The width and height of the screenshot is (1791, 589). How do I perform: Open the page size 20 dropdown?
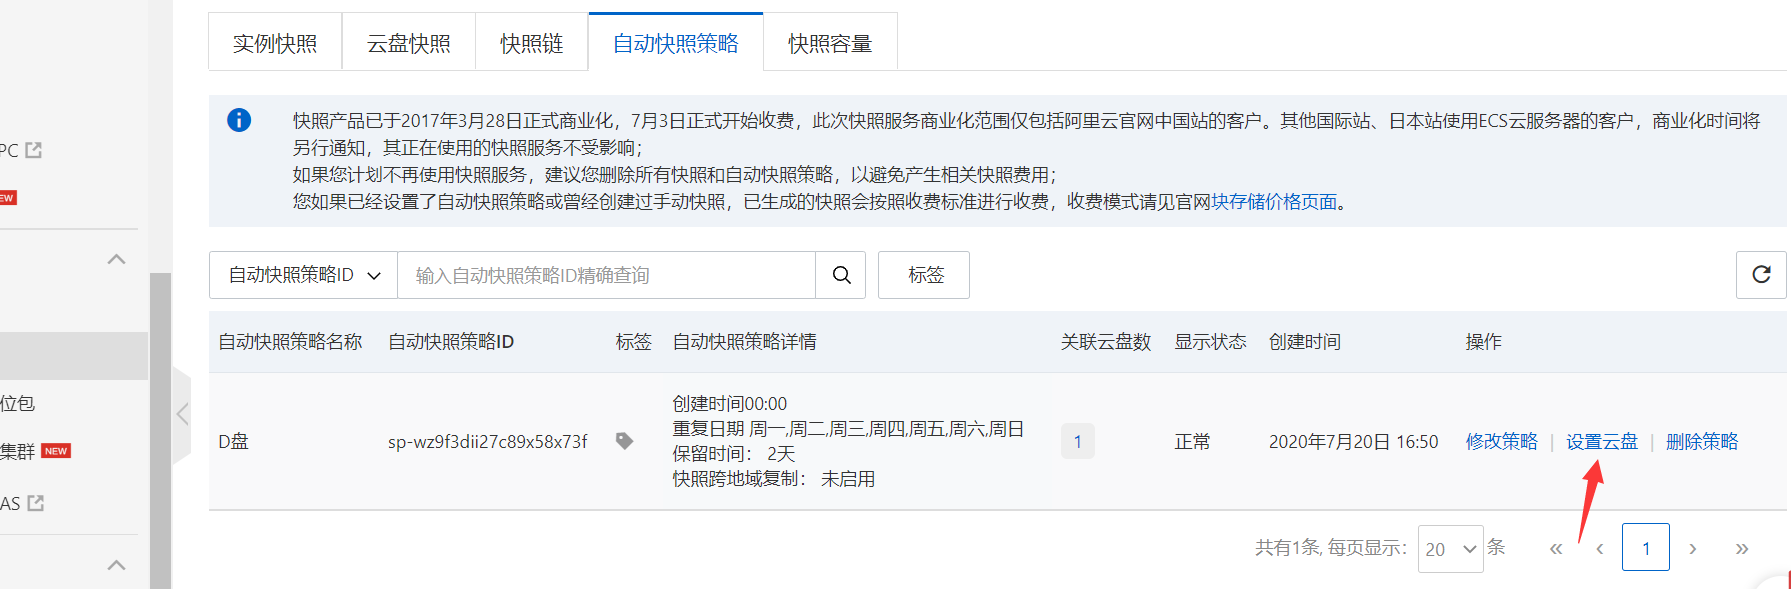pyautogui.click(x=1450, y=549)
